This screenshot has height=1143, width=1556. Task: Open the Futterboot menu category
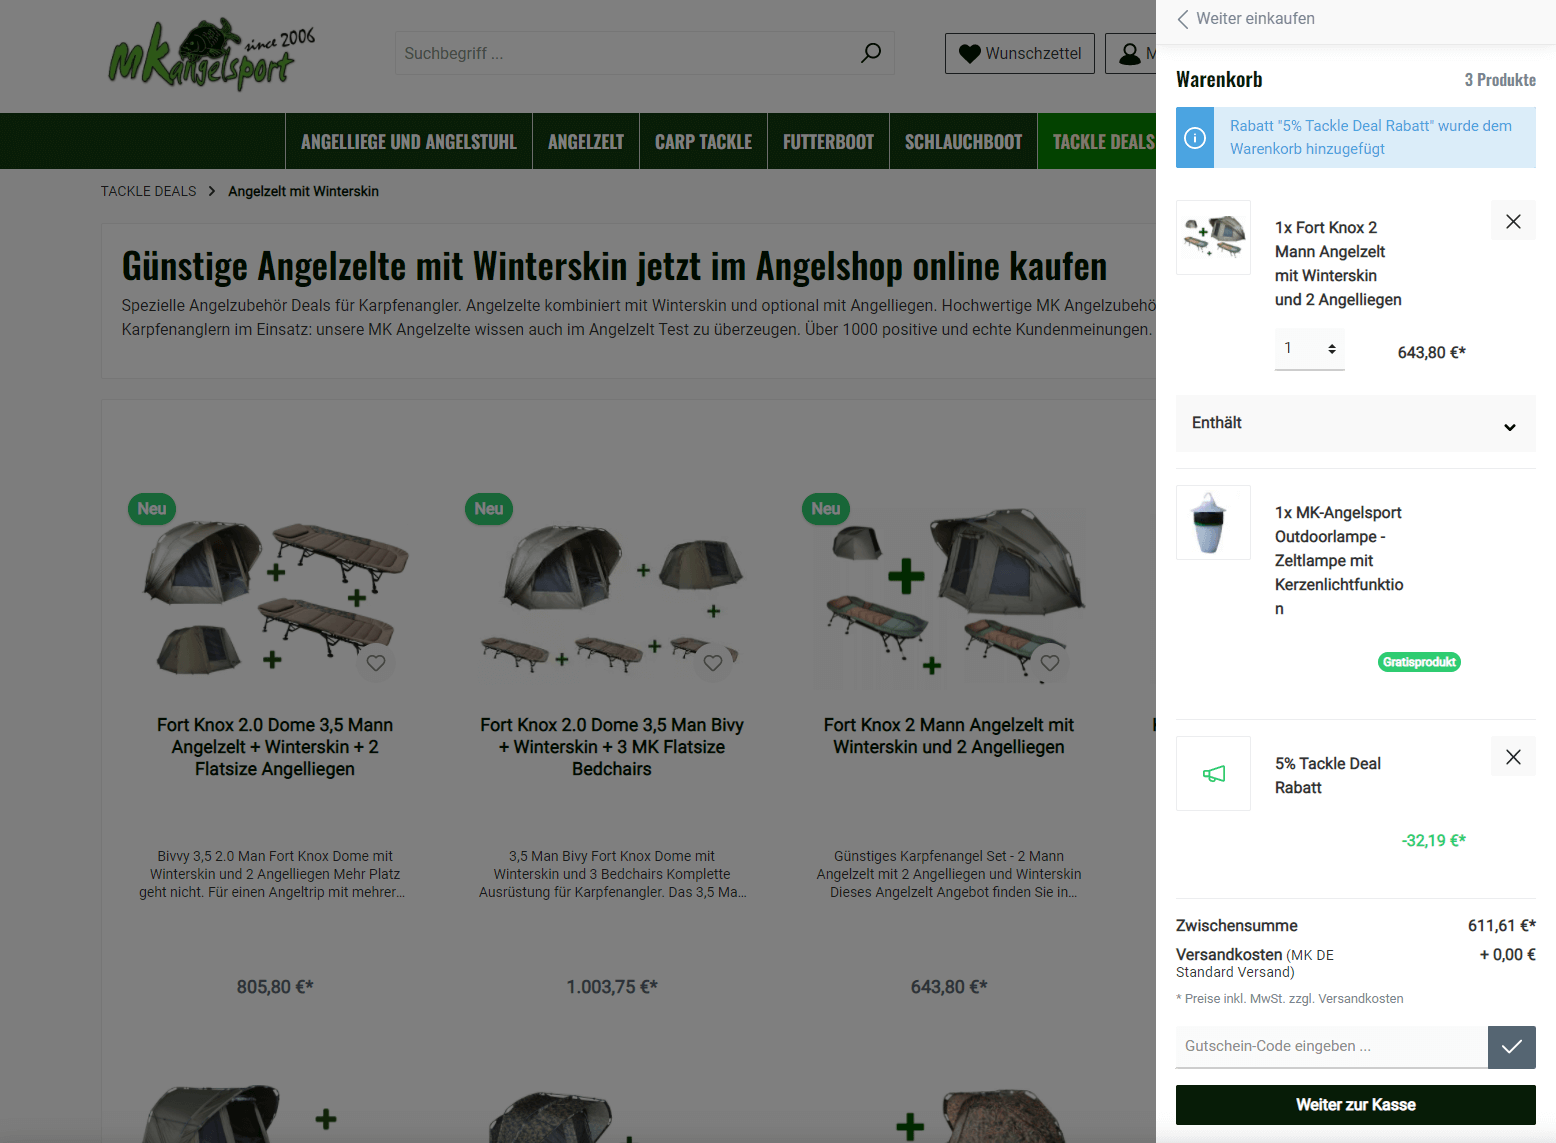(x=828, y=142)
